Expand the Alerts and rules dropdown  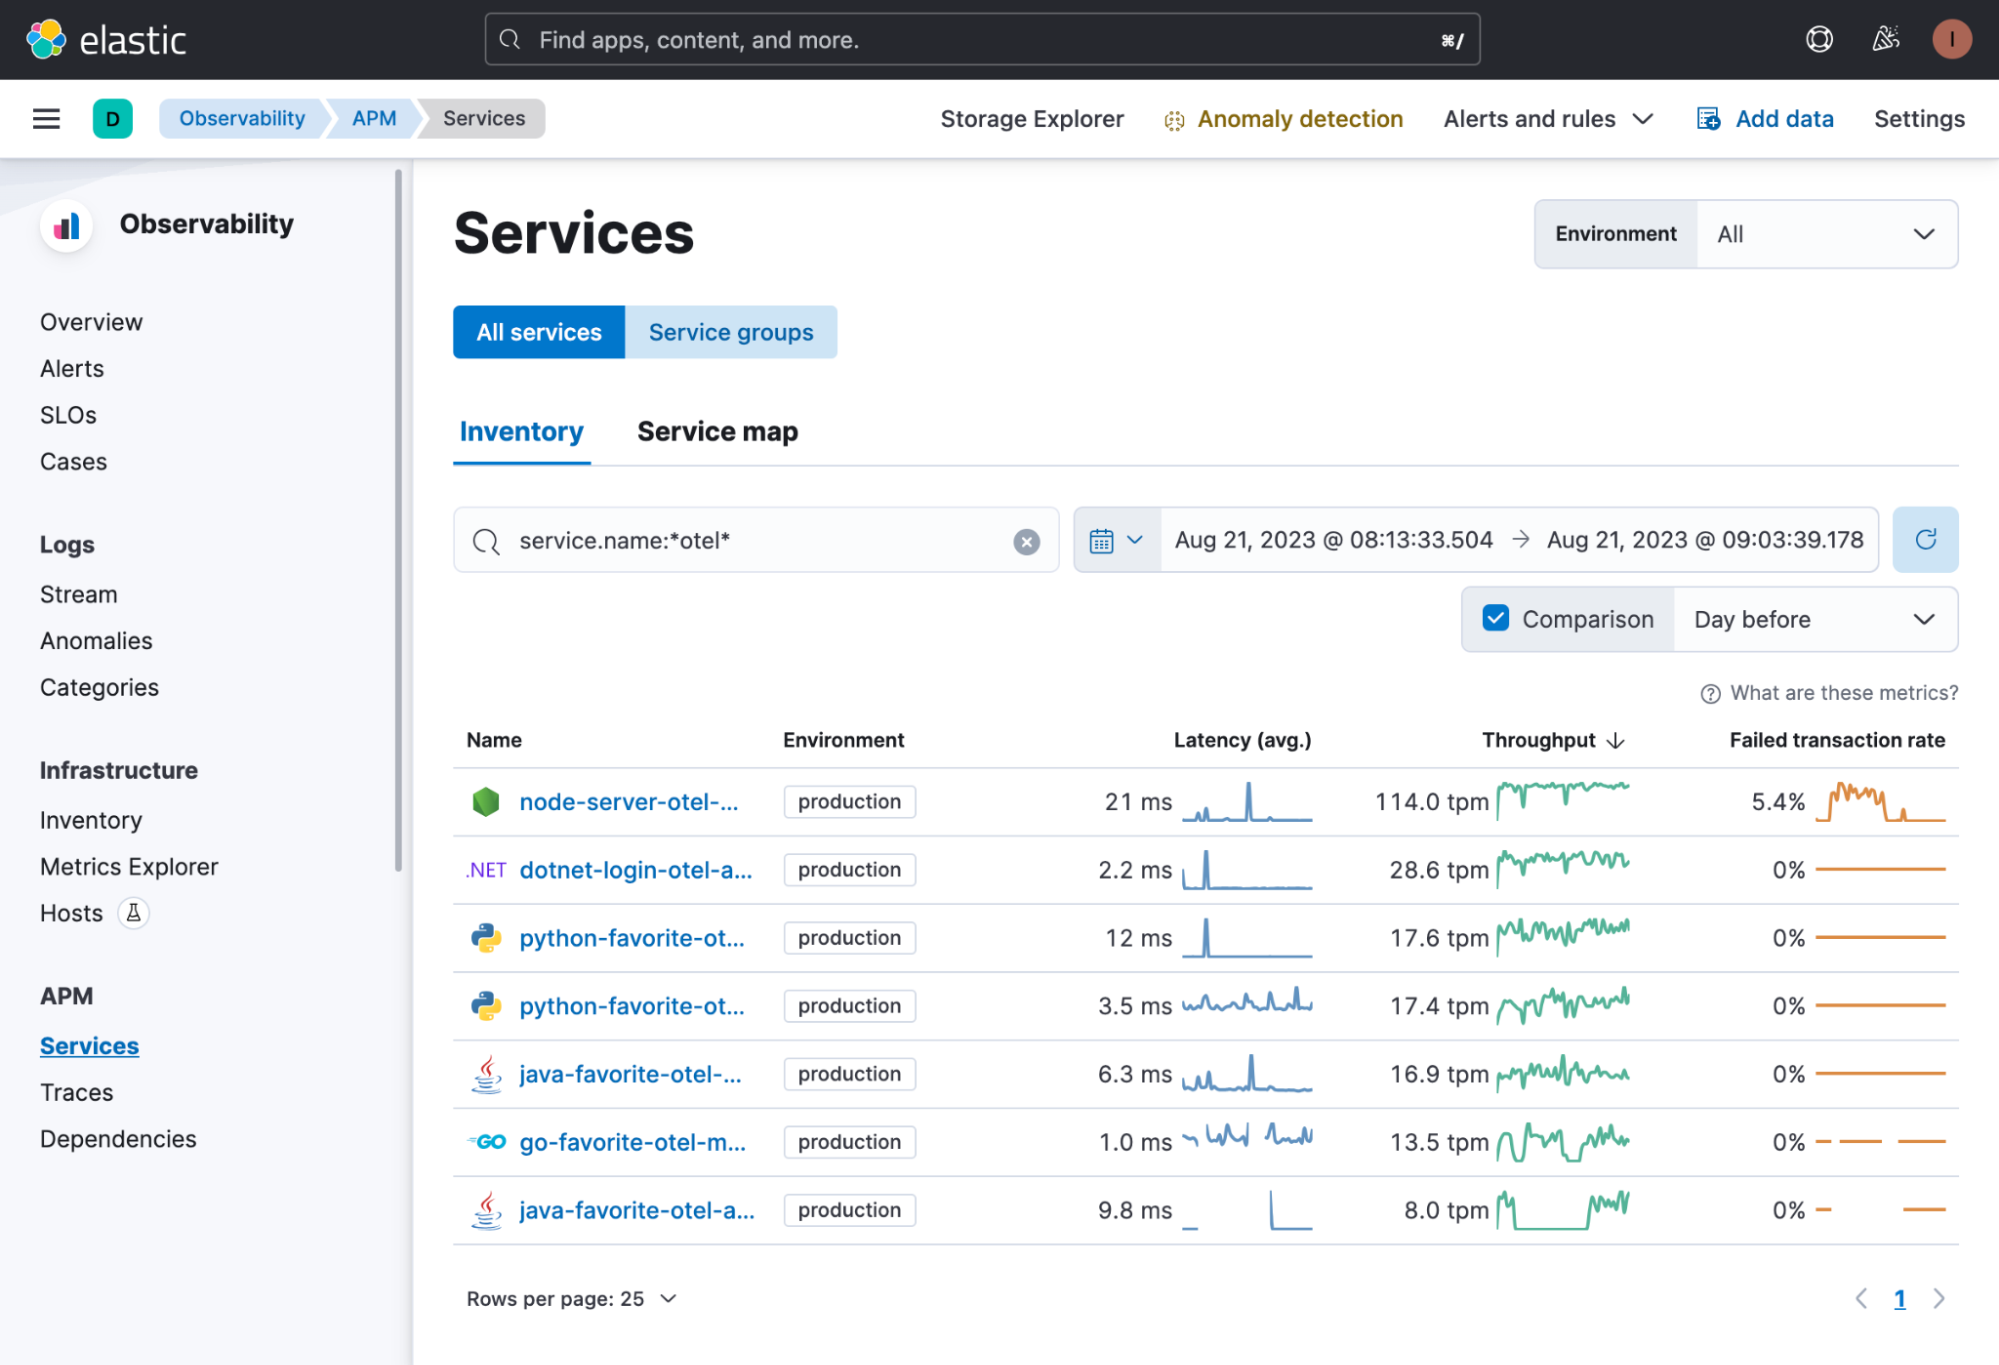pyautogui.click(x=1548, y=118)
